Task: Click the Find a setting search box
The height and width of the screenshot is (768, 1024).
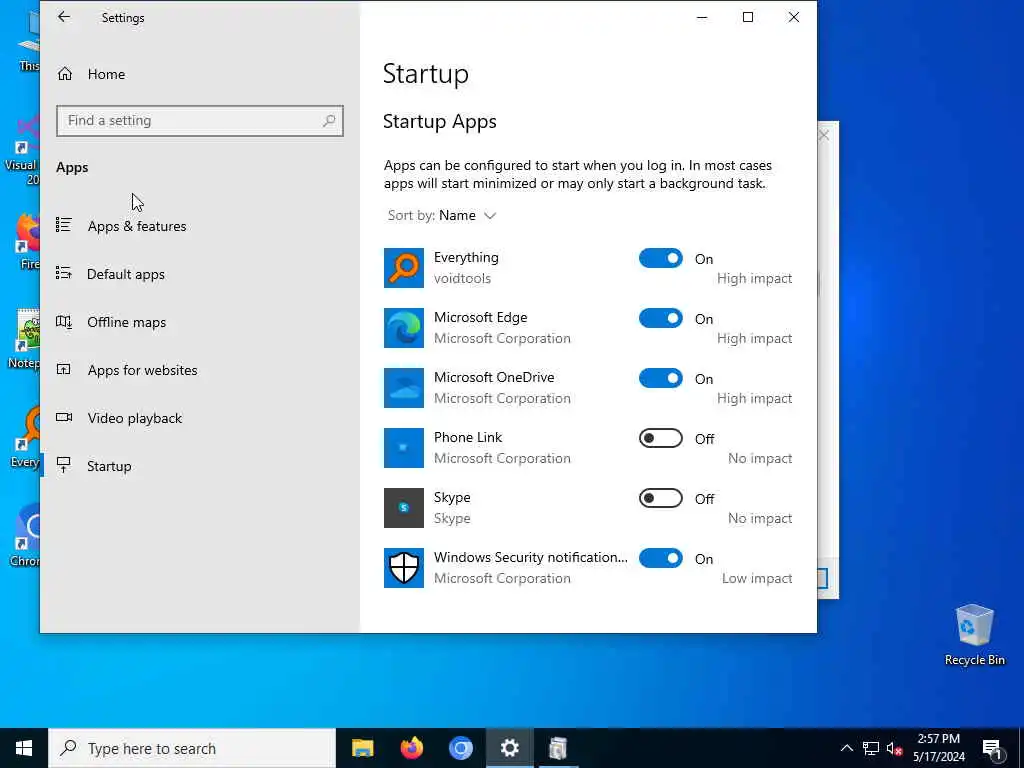Action: click(200, 121)
